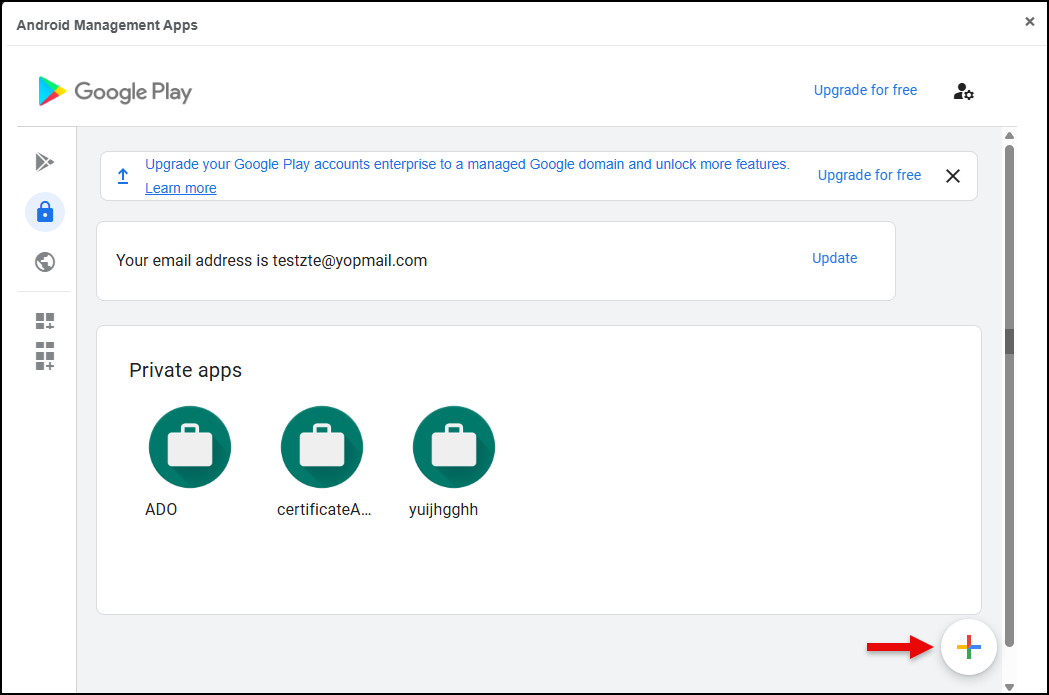Click Upgrade for free in the header
The width and height of the screenshot is (1049, 695).
[x=865, y=90]
